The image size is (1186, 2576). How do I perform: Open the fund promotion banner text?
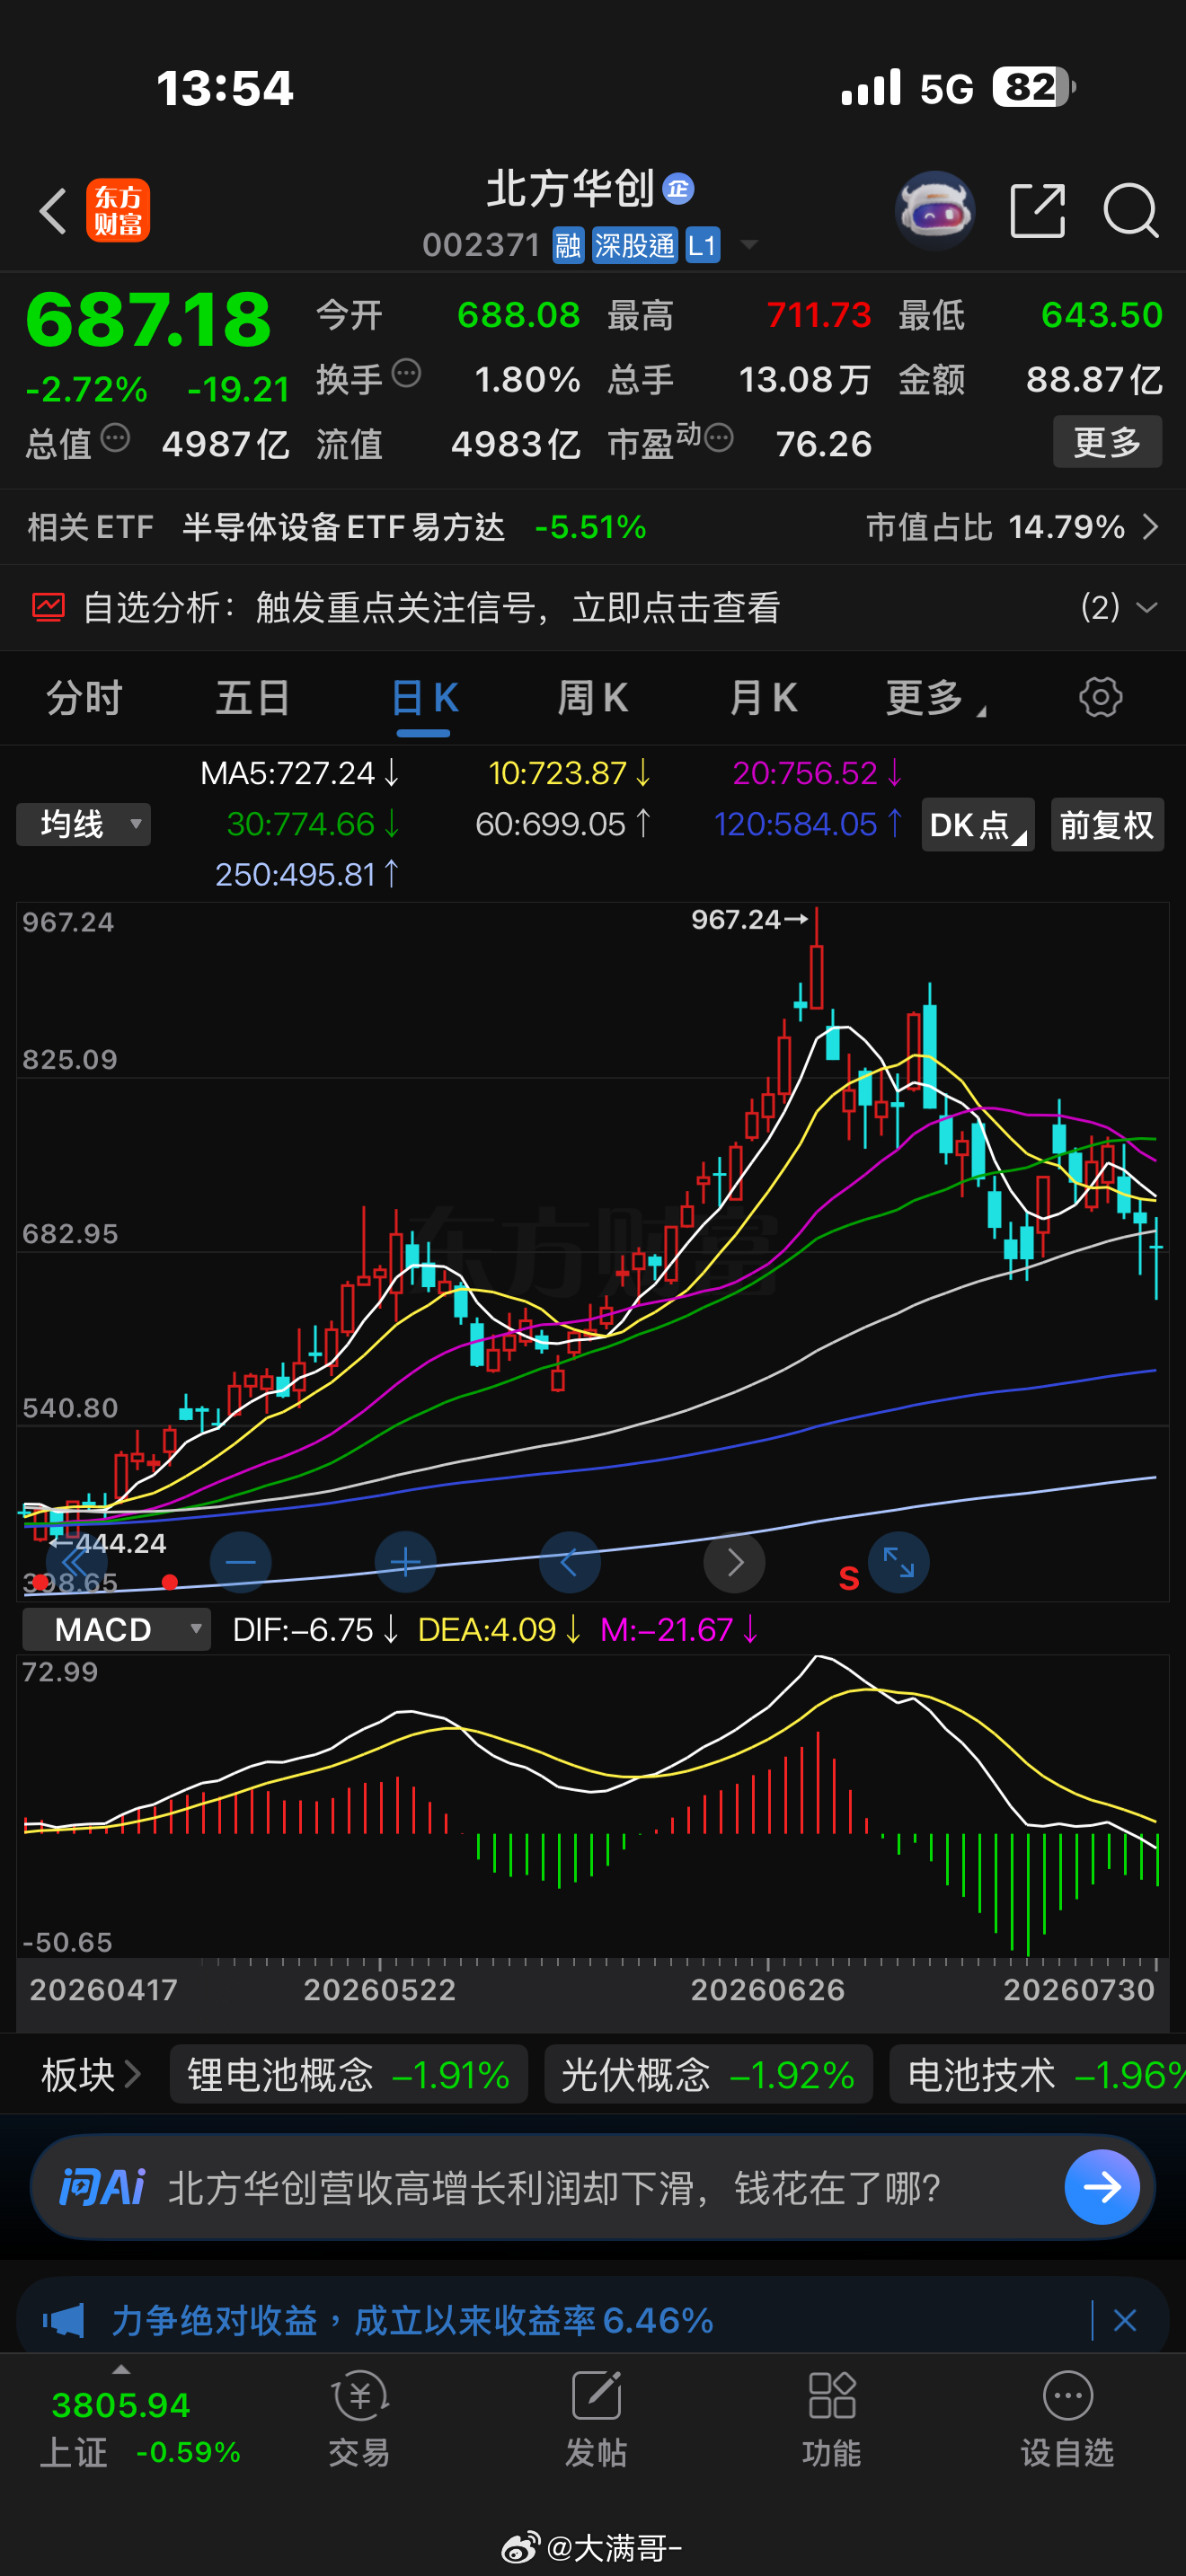(x=412, y=2320)
